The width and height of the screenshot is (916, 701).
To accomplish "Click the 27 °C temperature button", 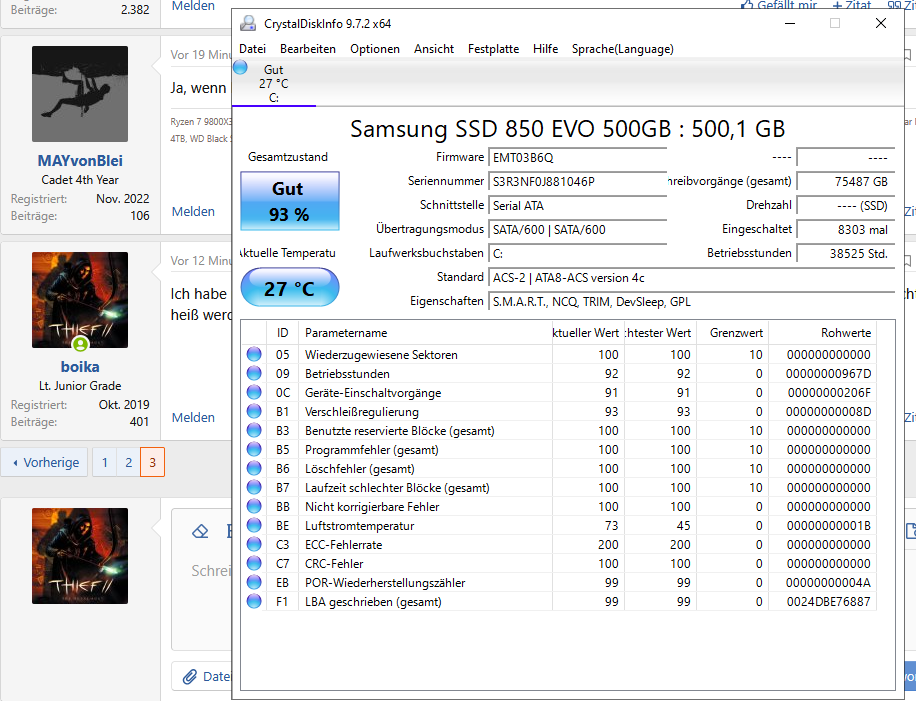I will (290, 287).
